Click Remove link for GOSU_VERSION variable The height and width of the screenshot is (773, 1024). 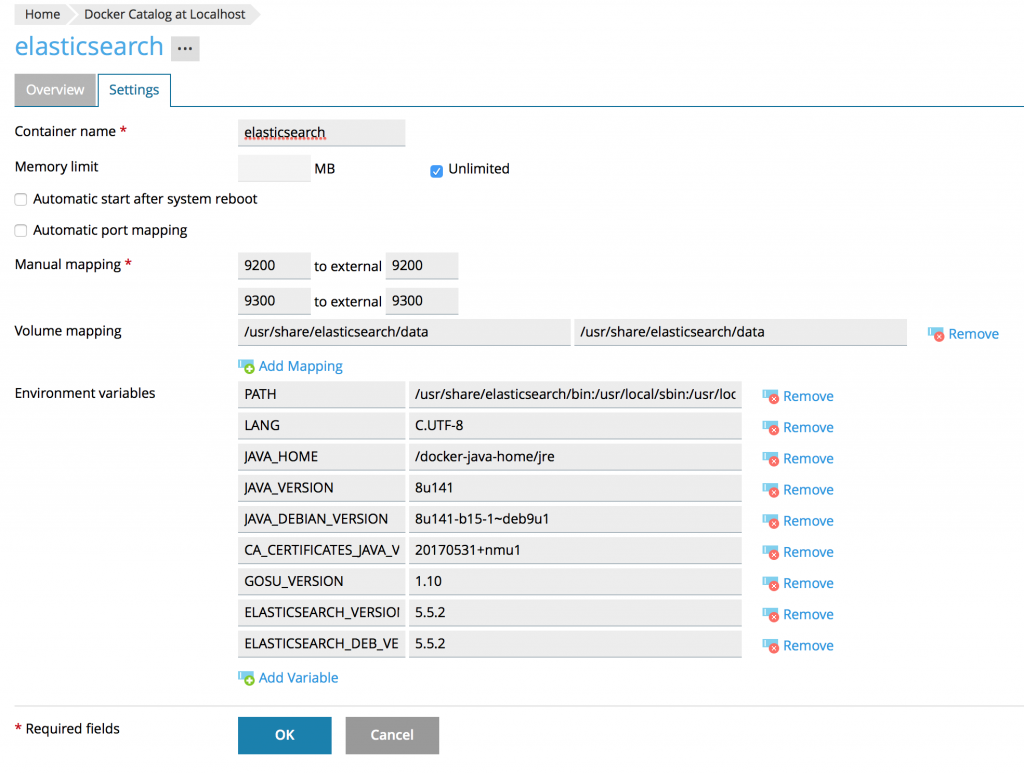tap(808, 584)
